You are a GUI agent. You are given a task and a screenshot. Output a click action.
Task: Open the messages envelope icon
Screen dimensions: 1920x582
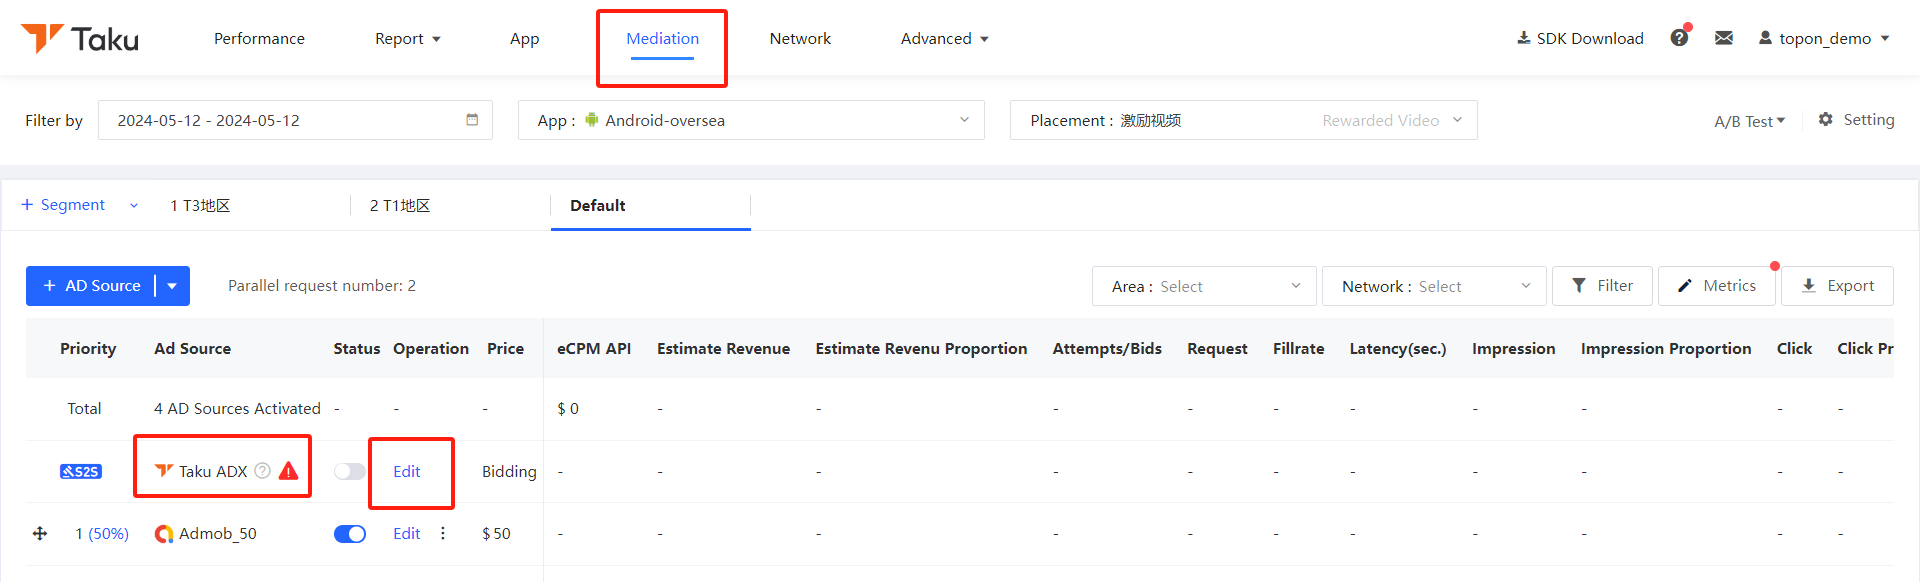coord(1724,38)
